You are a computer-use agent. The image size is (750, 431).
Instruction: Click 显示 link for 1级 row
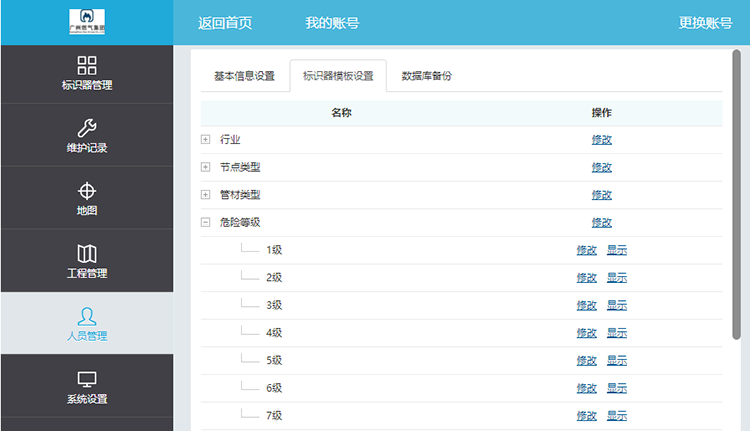(x=617, y=250)
